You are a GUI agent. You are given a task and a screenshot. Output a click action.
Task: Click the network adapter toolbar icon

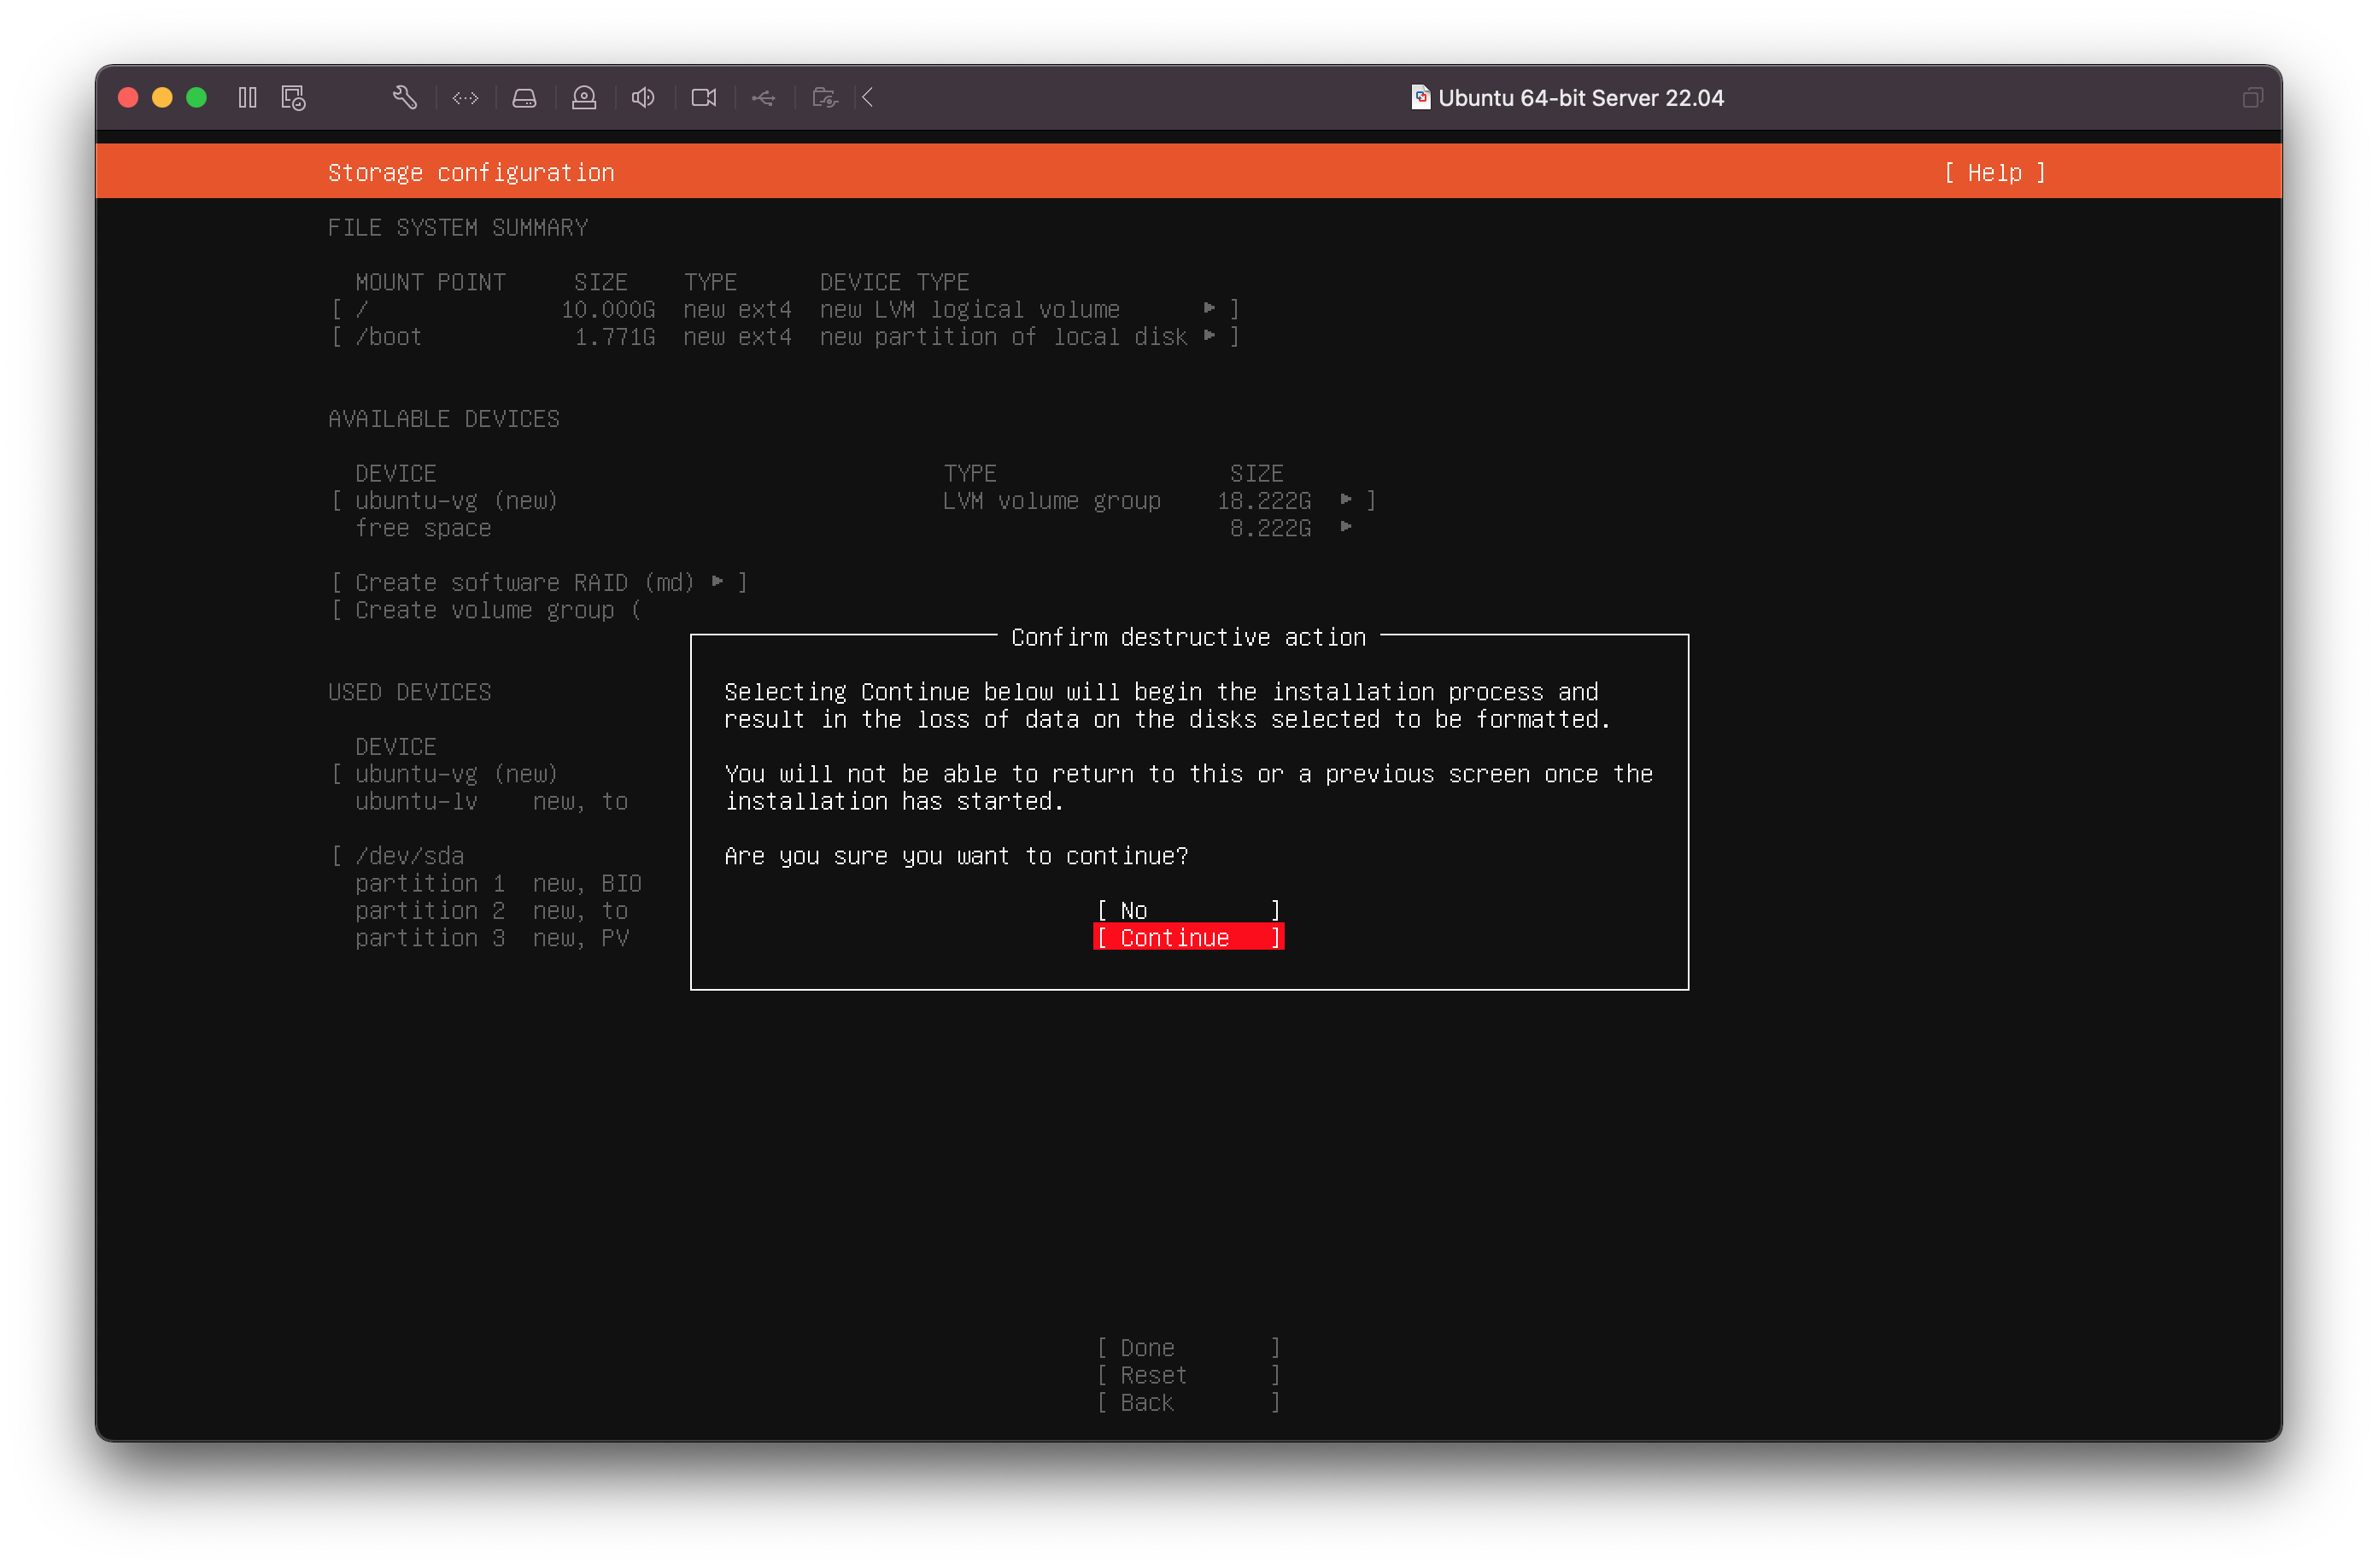[x=465, y=97]
